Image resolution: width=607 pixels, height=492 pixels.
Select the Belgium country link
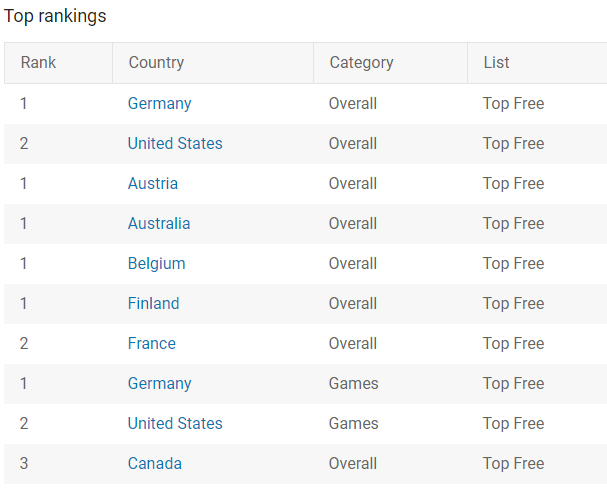click(157, 264)
